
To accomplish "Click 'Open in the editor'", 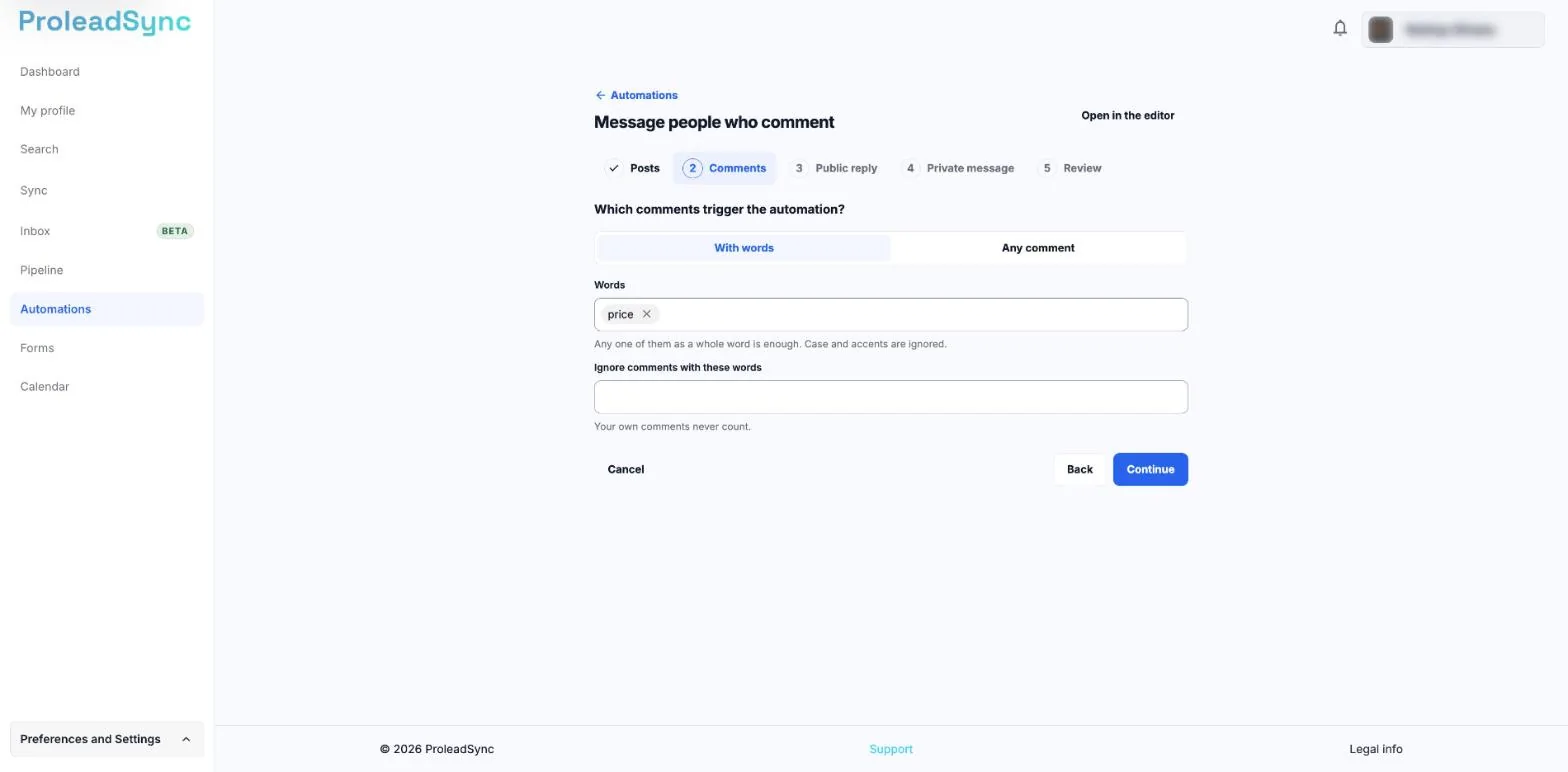I will coord(1128,116).
